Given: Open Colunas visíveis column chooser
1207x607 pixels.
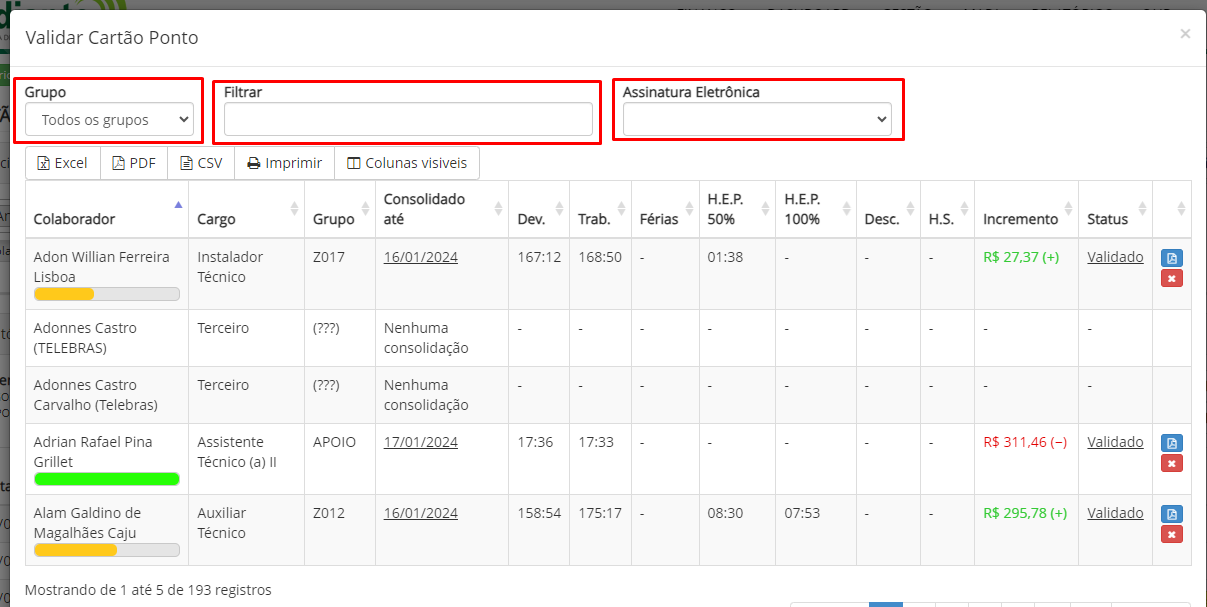Looking at the screenshot, I should tap(407, 163).
